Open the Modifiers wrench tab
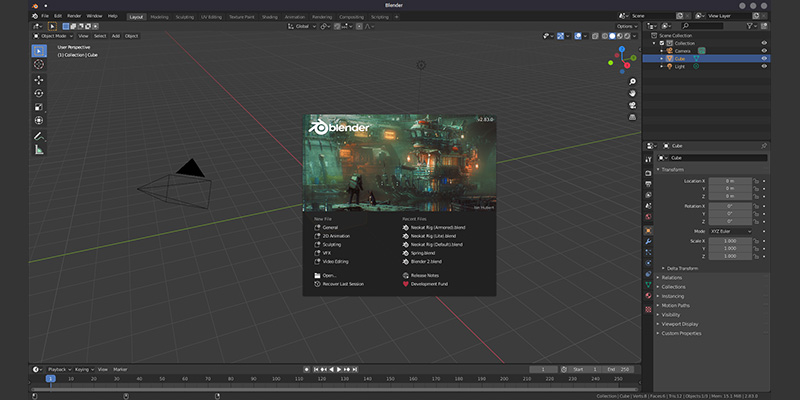800x400 pixels. 648,241
